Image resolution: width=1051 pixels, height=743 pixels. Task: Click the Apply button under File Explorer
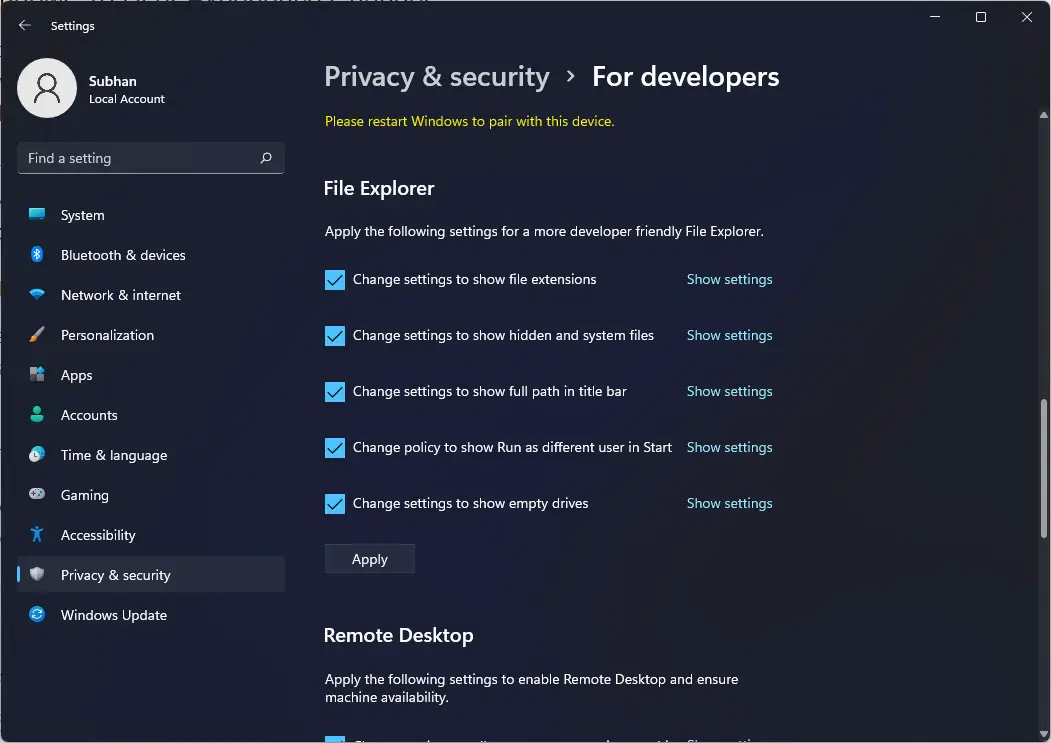click(x=369, y=559)
